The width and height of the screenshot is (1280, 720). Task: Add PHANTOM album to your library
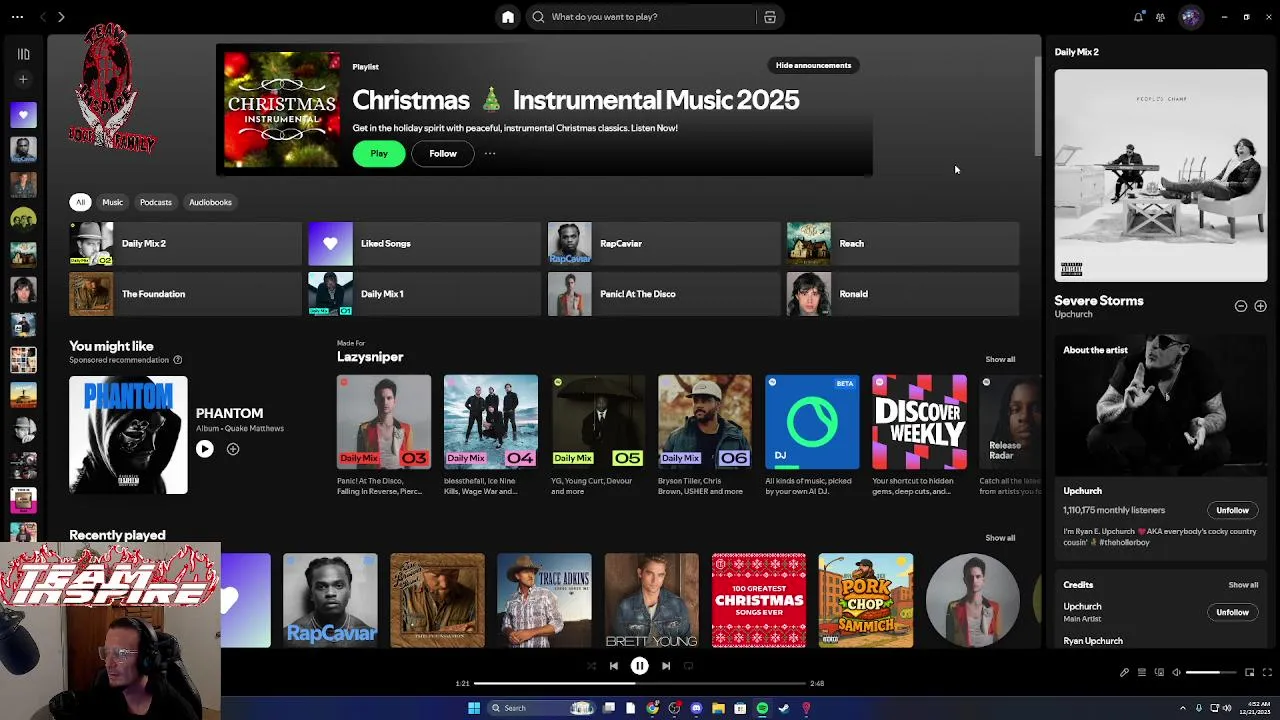233,449
